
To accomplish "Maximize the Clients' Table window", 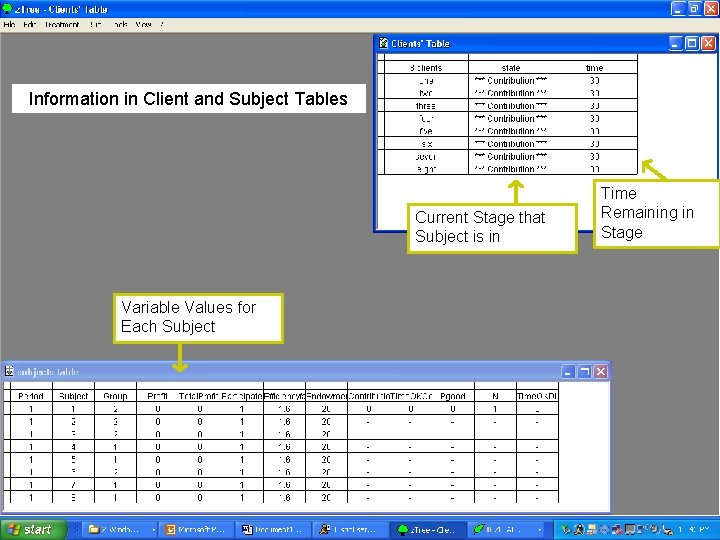I will pos(692,44).
